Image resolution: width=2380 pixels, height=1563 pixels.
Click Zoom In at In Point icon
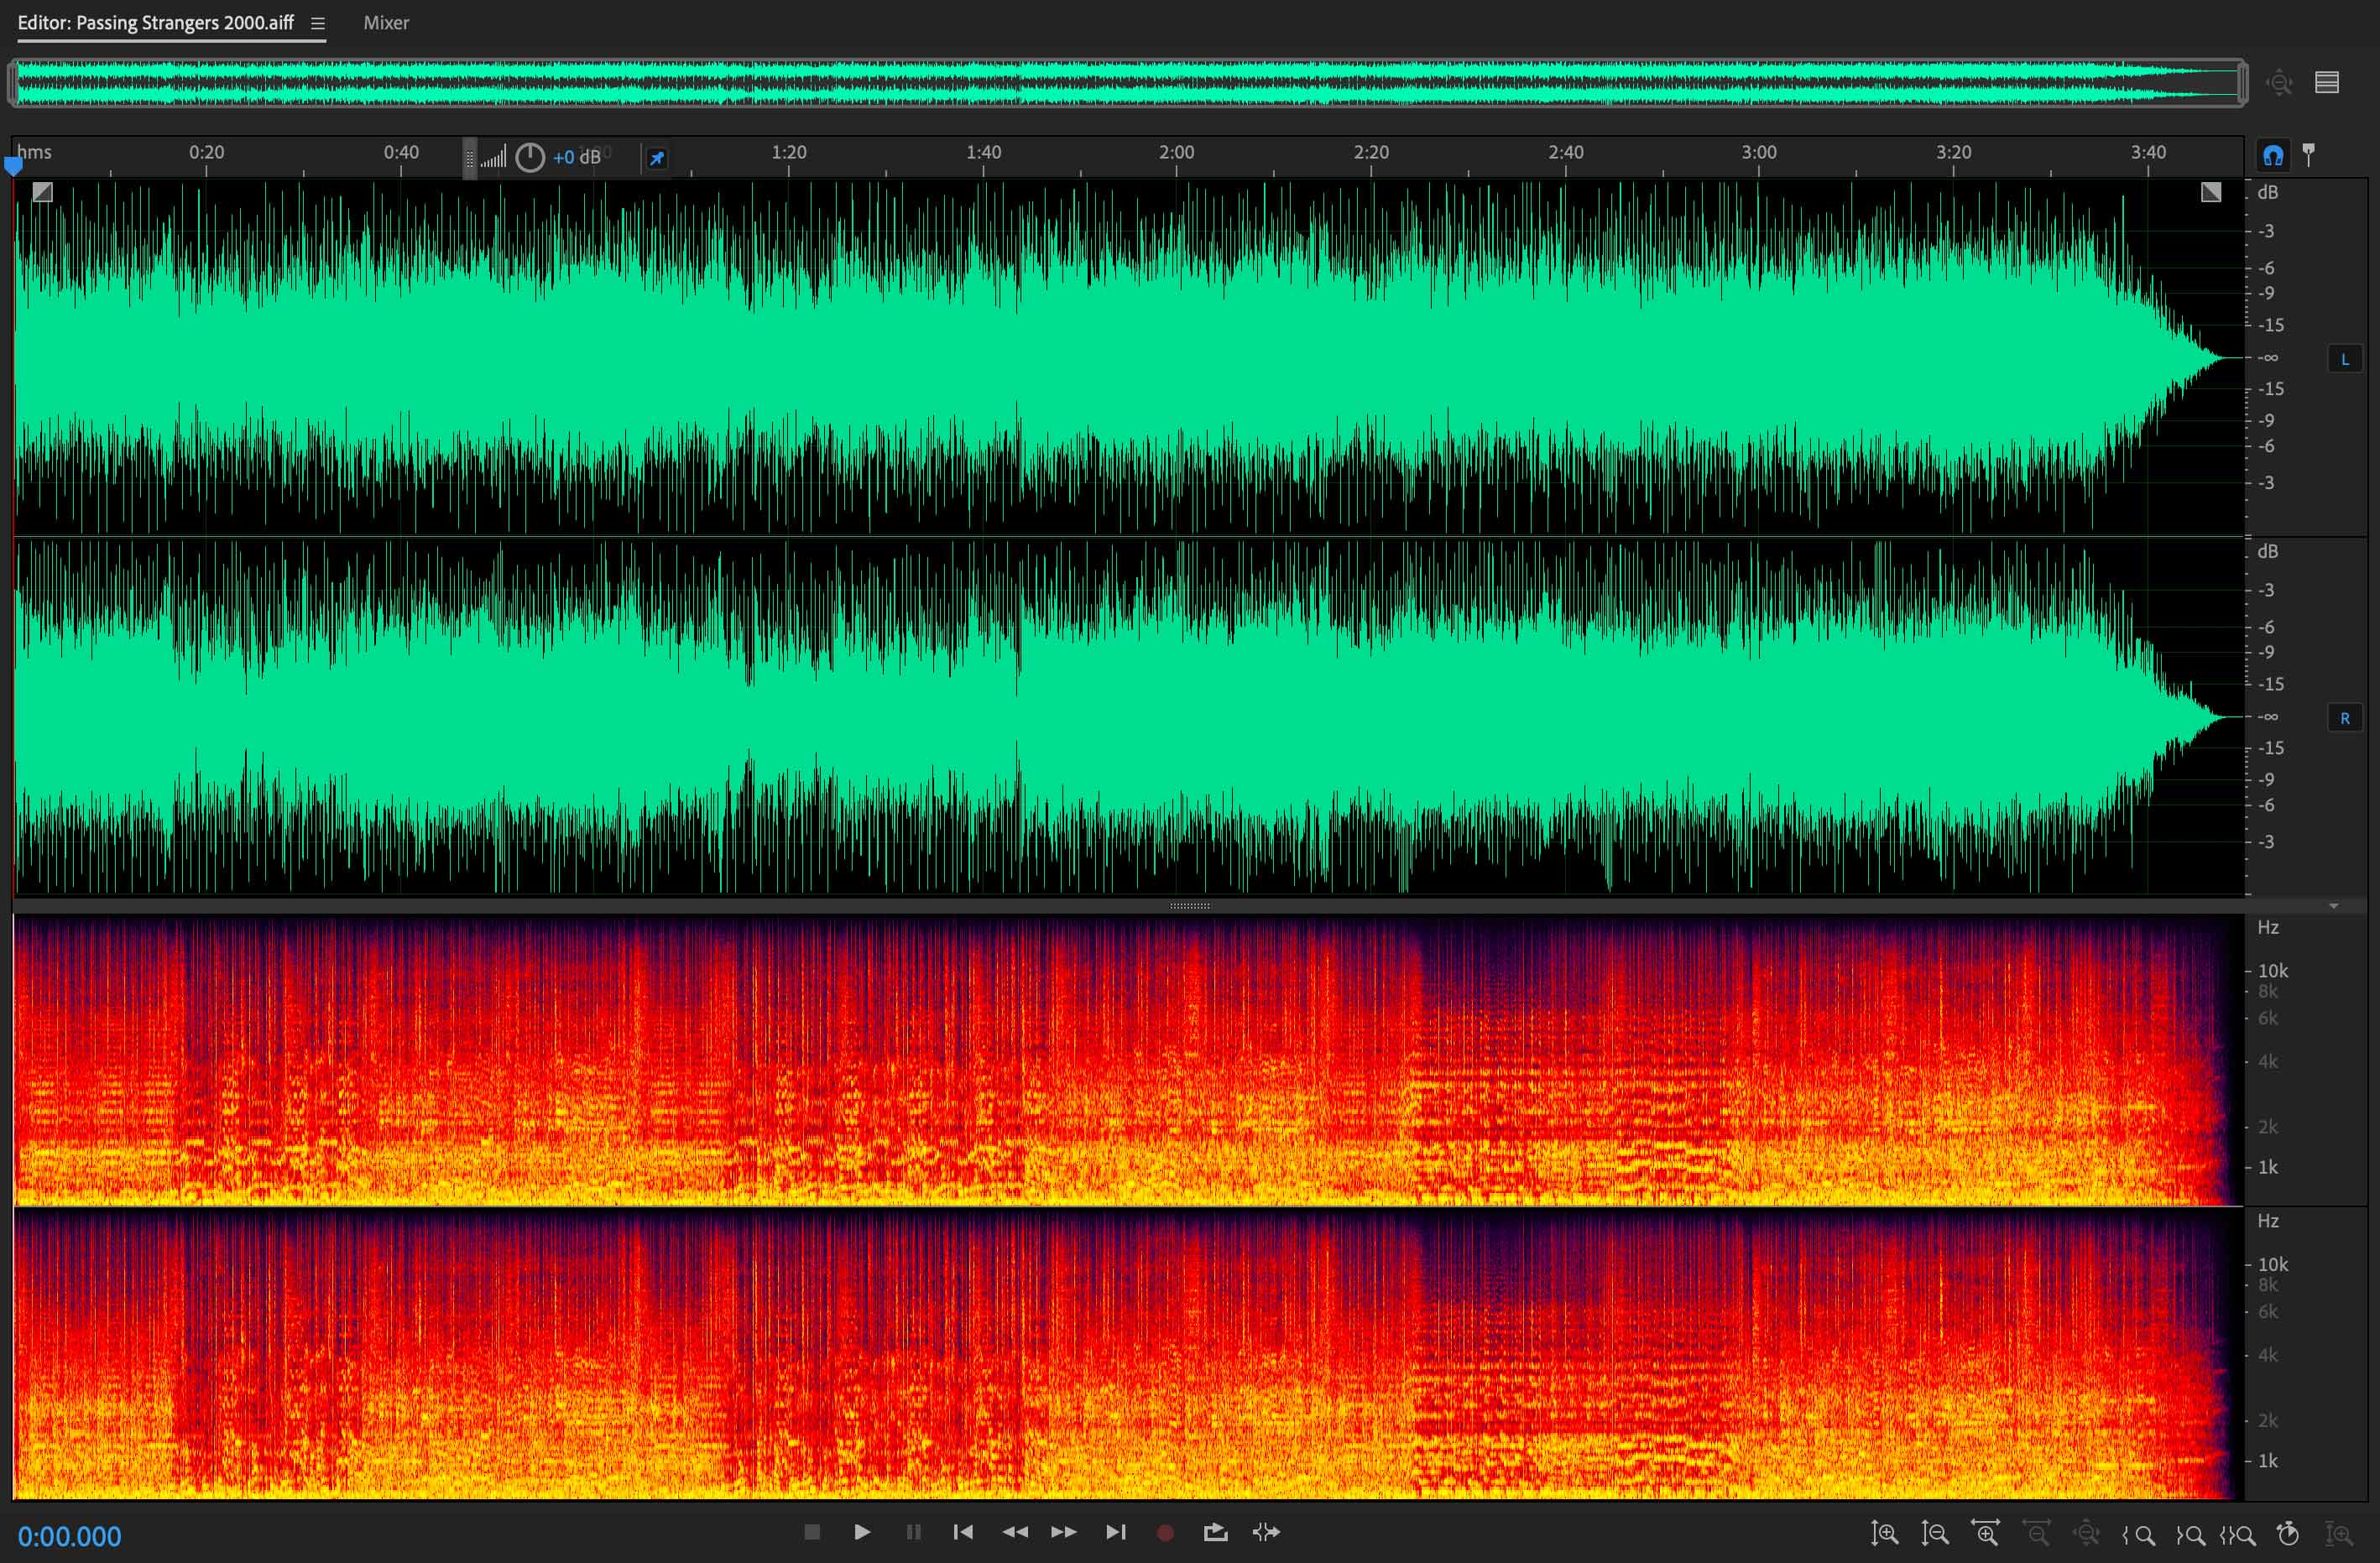point(2139,1535)
